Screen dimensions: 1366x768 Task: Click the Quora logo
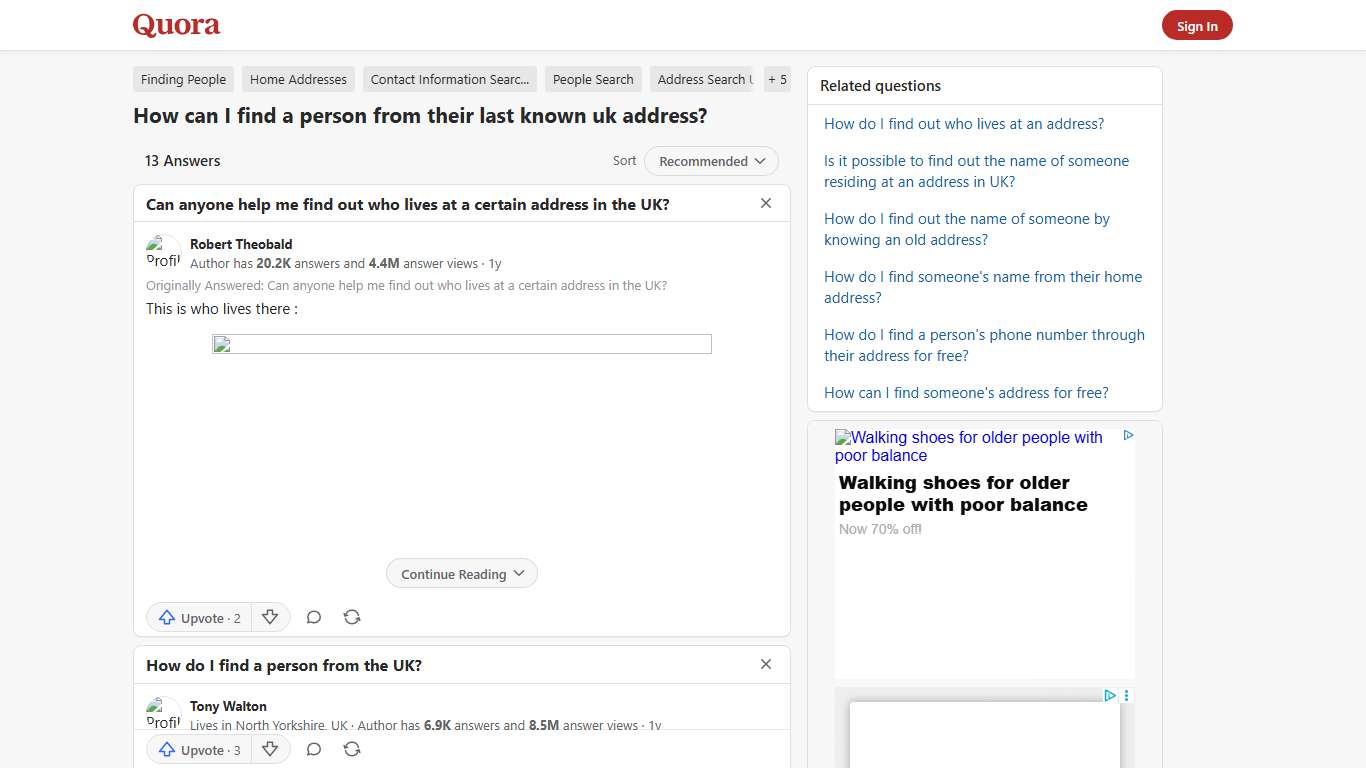coord(176,25)
